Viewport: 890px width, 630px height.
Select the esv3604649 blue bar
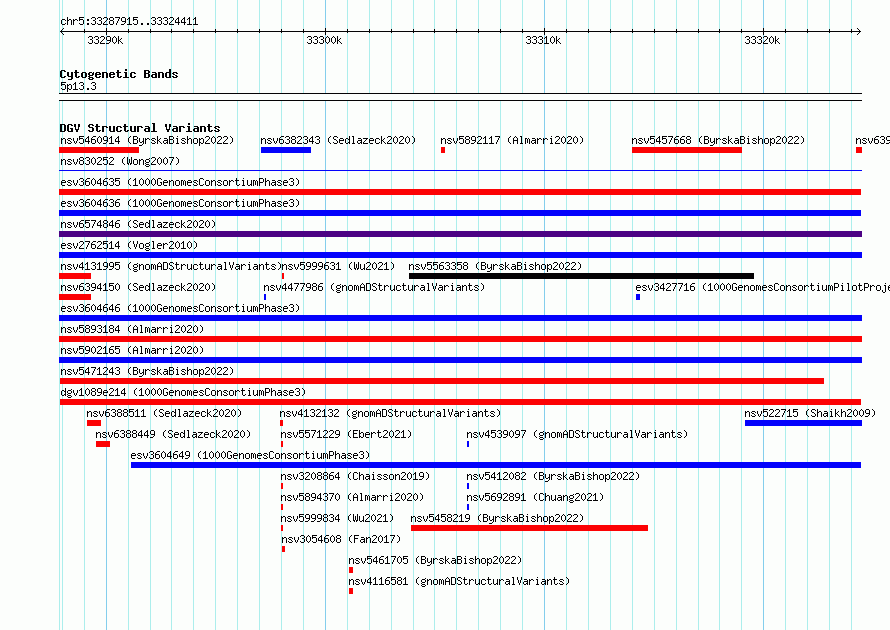pos(496,465)
